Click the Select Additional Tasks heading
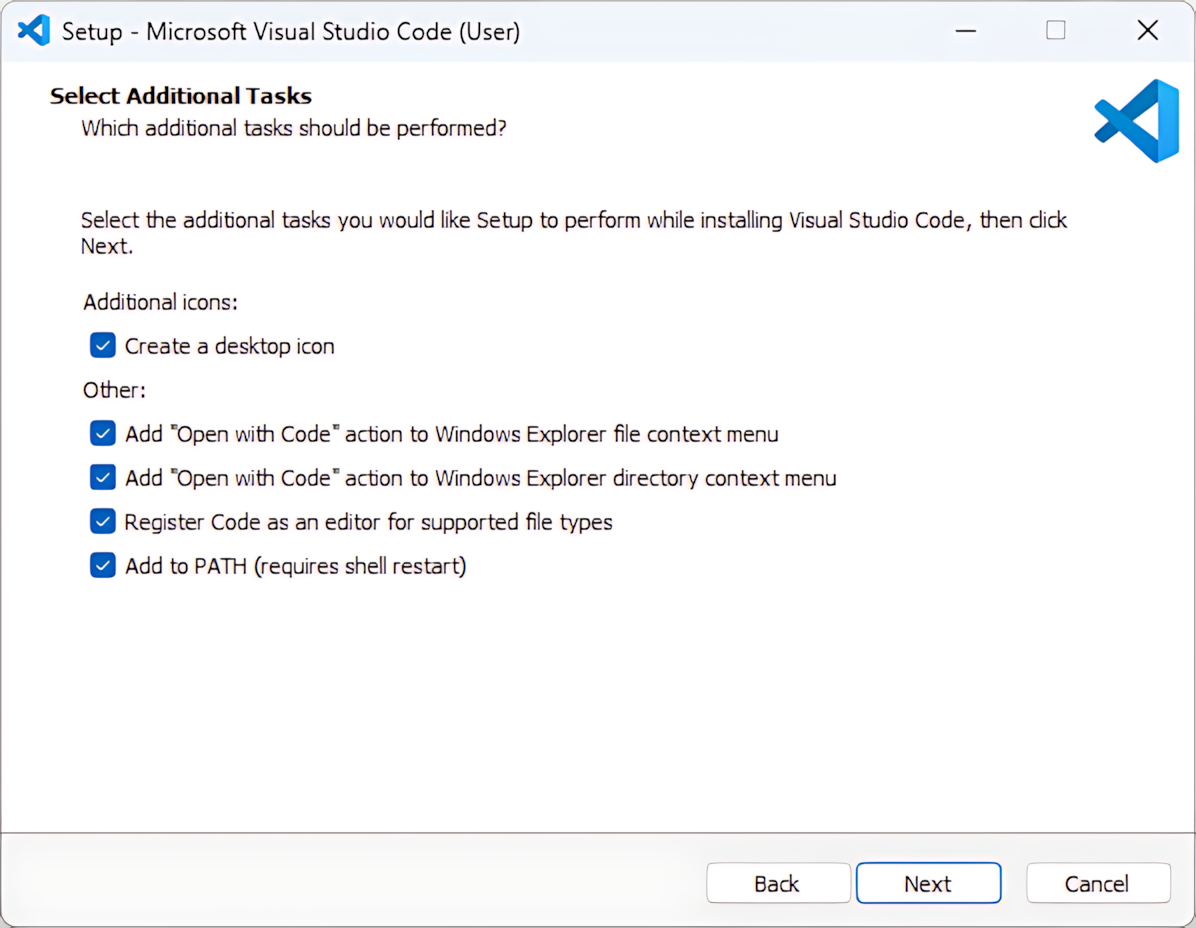 tap(181, 96)
